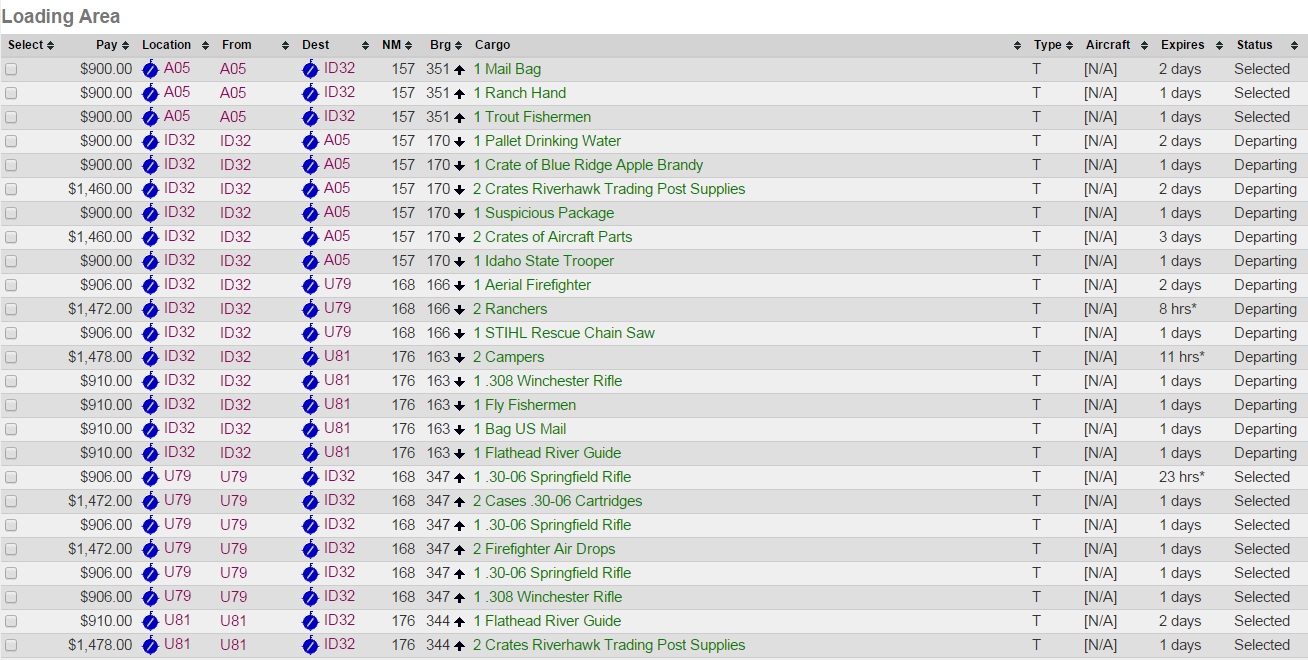Tick checkbox for 2 Cases .30-06 Cartridges
Image resolution: width=1308 pixels, height=660 pixels.
(x=11, y=501)
